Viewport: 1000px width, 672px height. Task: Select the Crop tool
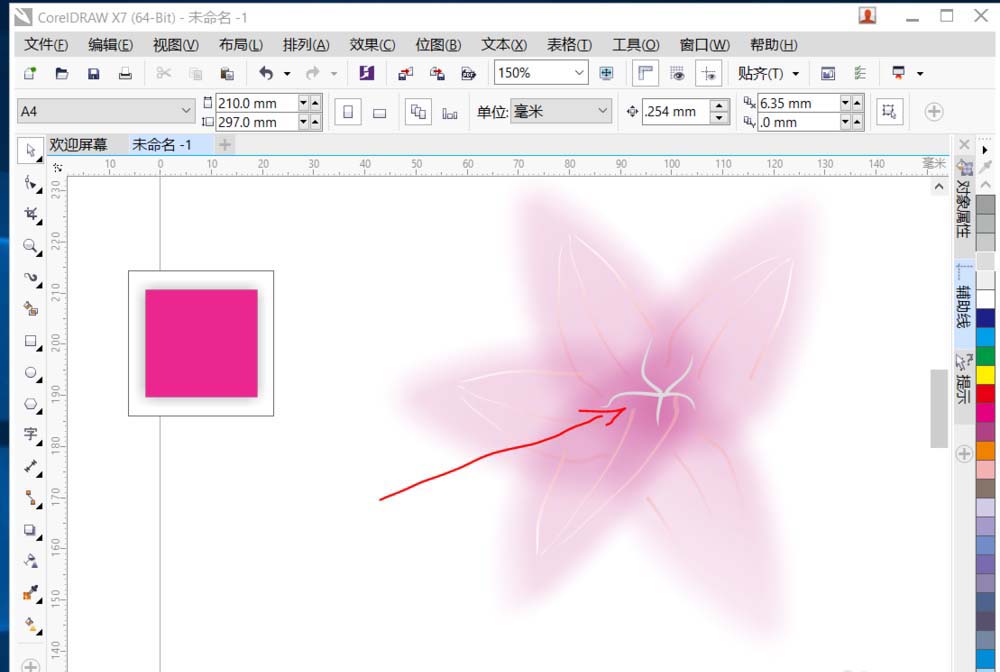pos(31,214)
